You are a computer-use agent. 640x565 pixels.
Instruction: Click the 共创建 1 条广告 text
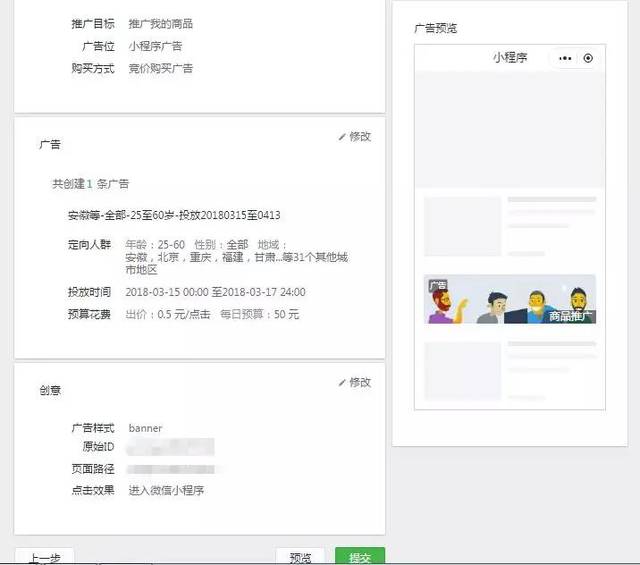click(x=90, y=184)
